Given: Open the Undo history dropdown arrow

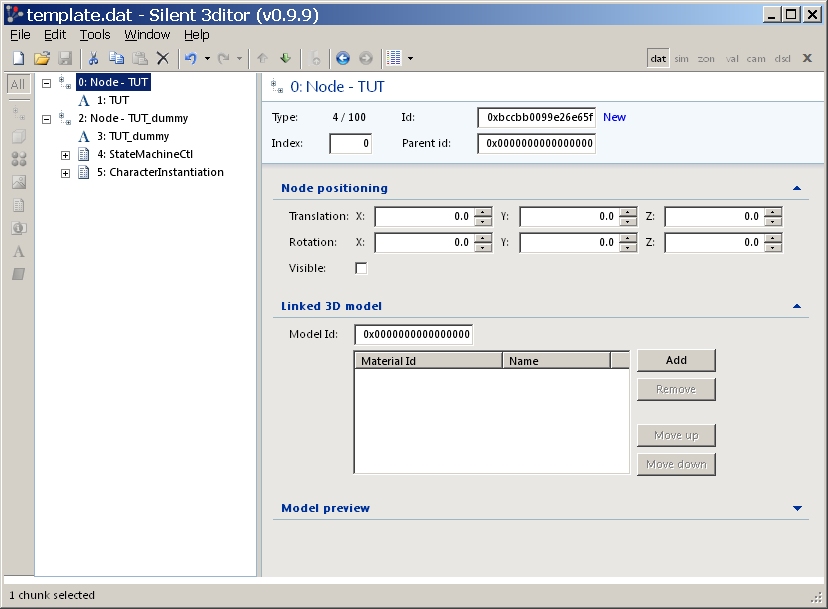Looking at the screenshot, I should [207, 58].
